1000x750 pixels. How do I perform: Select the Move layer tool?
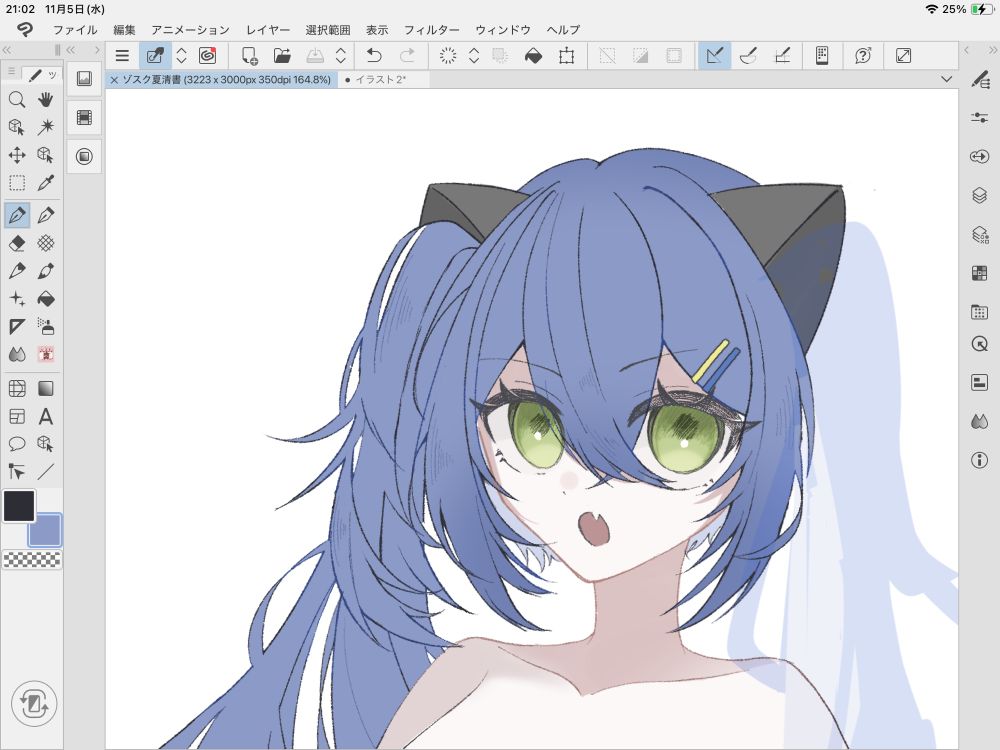[17, 155]
